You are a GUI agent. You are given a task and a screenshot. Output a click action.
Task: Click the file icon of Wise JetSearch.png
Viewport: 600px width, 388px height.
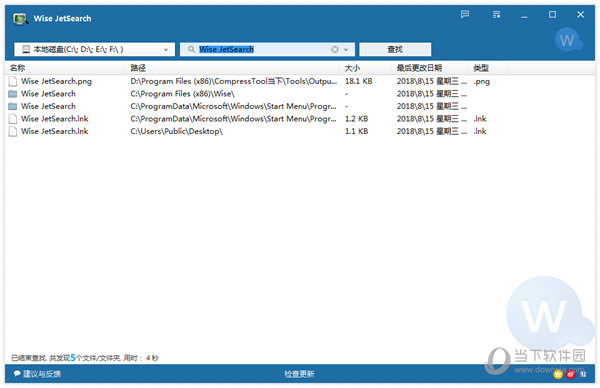(13, 81)
